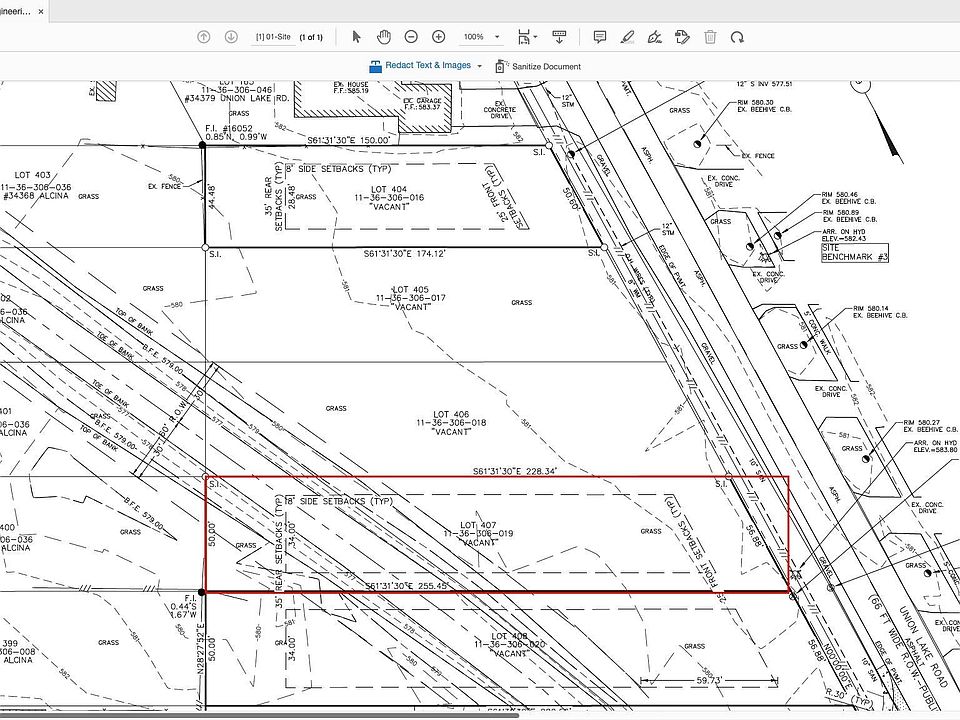Open Redact Text & Images dropdown arrow
Screen dimensions: 960x720
coord(480,66)
